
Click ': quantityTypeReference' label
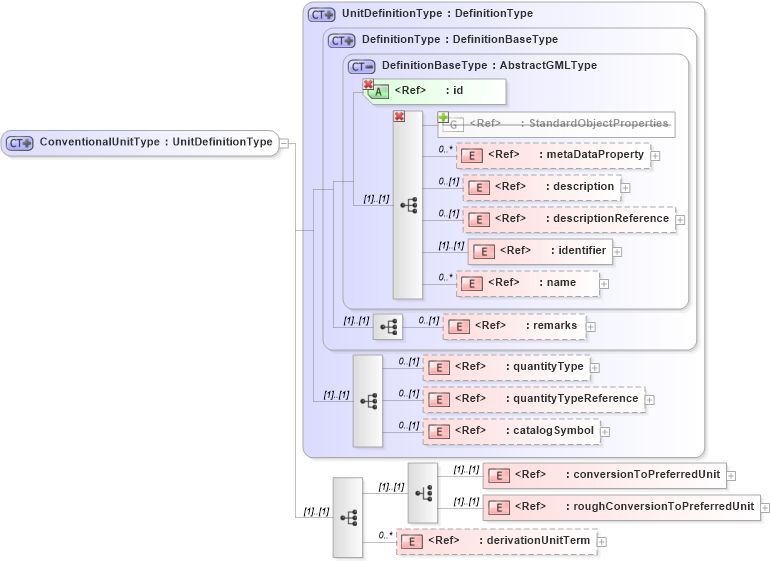(x=572, y=398)
